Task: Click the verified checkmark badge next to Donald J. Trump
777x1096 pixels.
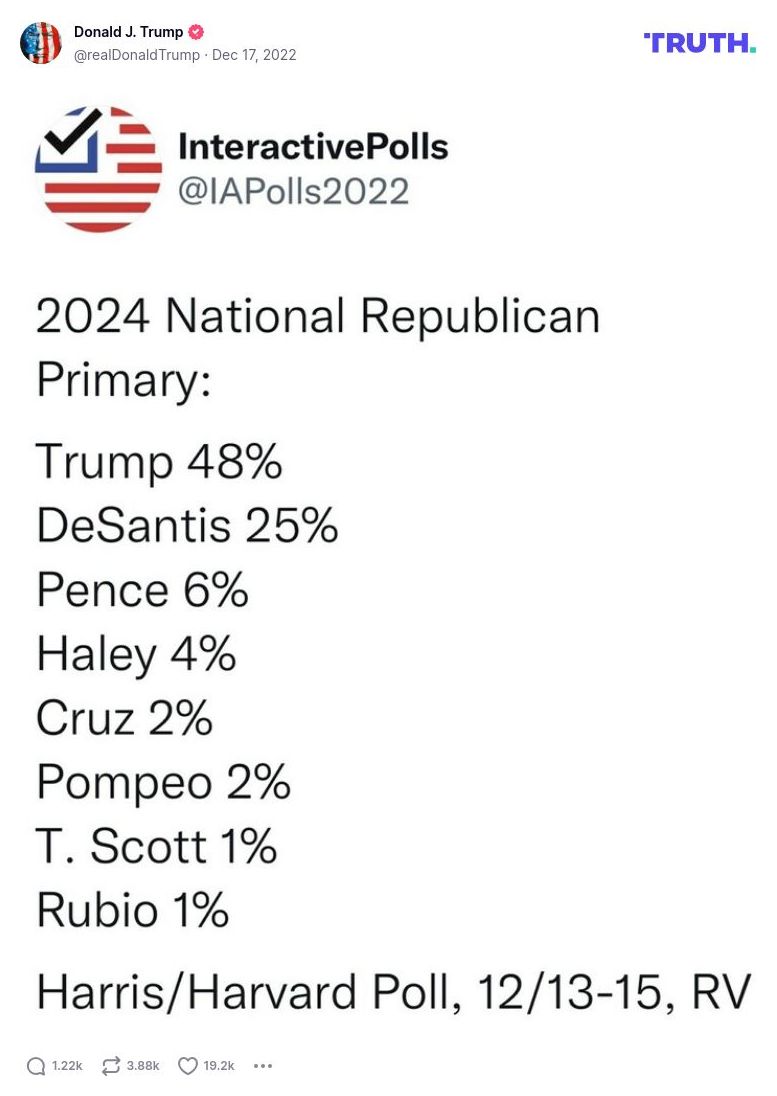Action: pos(195,31)
